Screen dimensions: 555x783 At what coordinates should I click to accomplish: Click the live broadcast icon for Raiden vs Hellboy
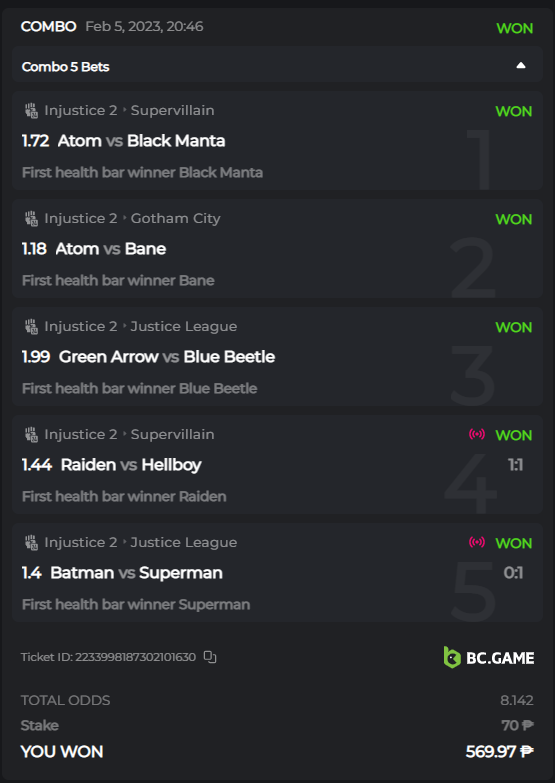pos(477,434)
